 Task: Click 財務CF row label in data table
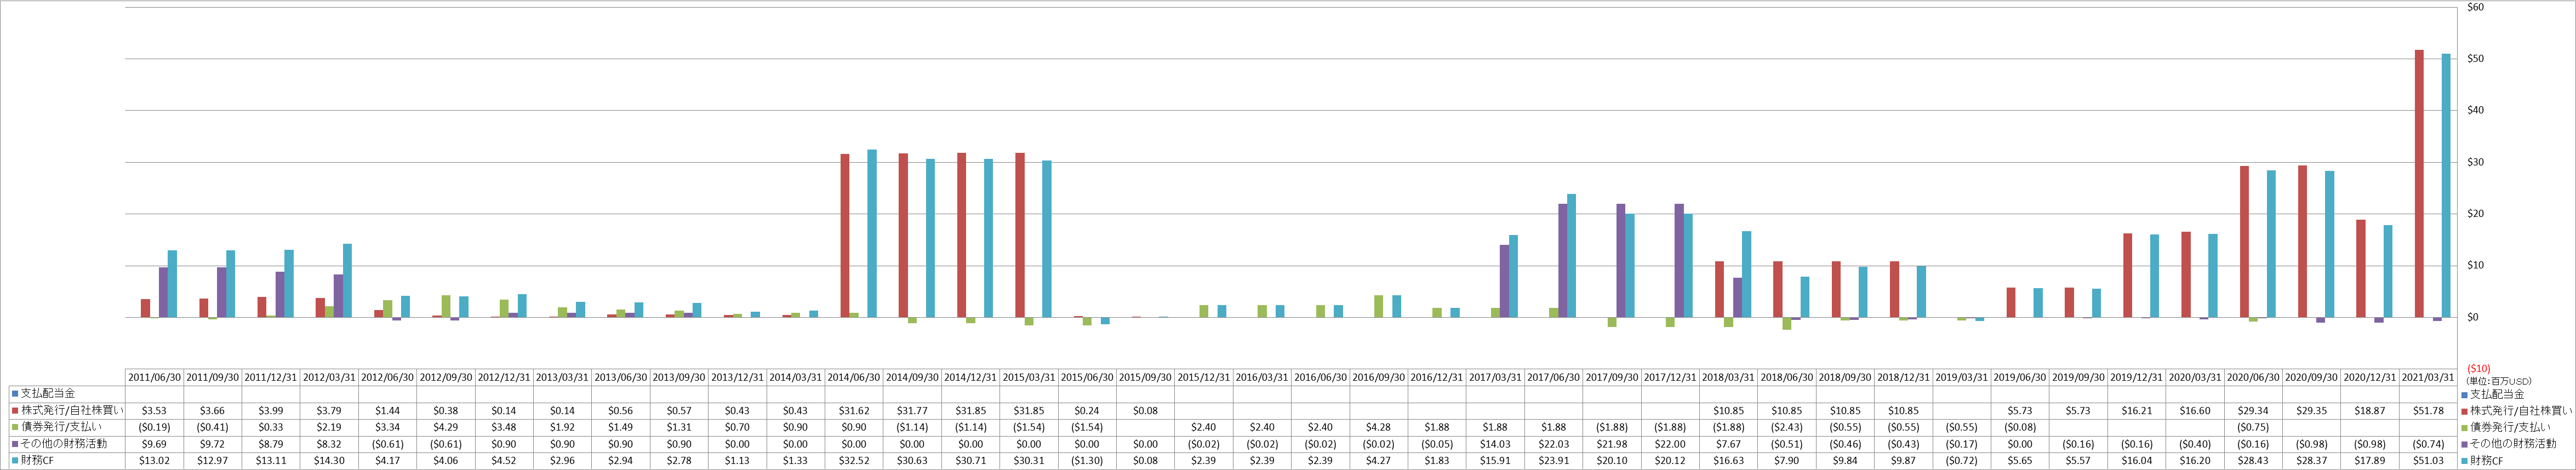[37, 460]
